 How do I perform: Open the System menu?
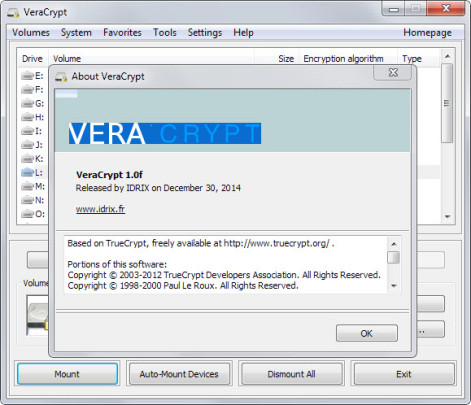point(76,33)
